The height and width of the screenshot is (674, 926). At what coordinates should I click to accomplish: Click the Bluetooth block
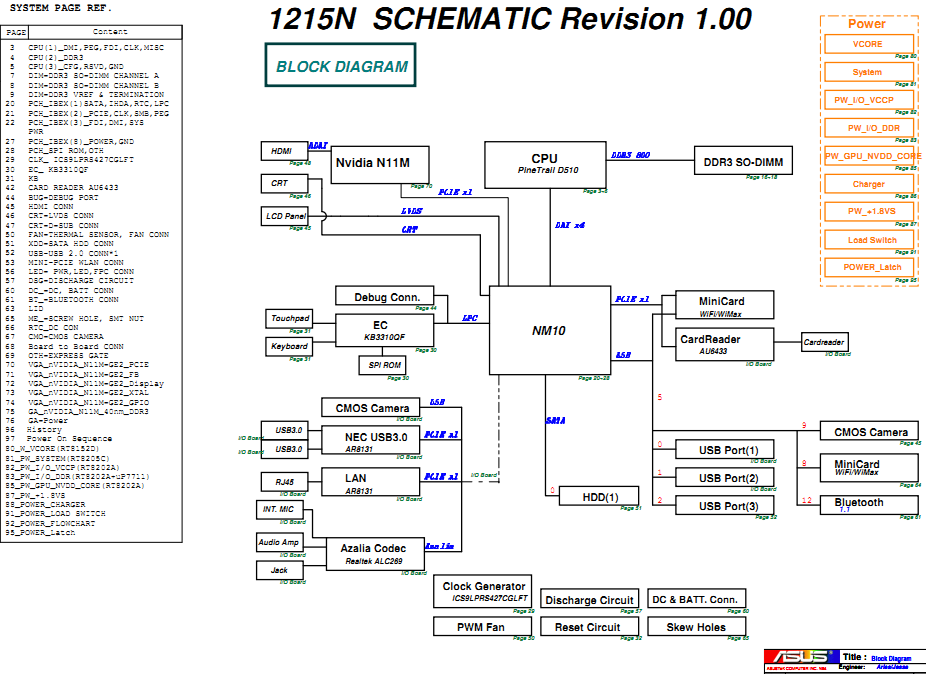[x=869, y=505]
